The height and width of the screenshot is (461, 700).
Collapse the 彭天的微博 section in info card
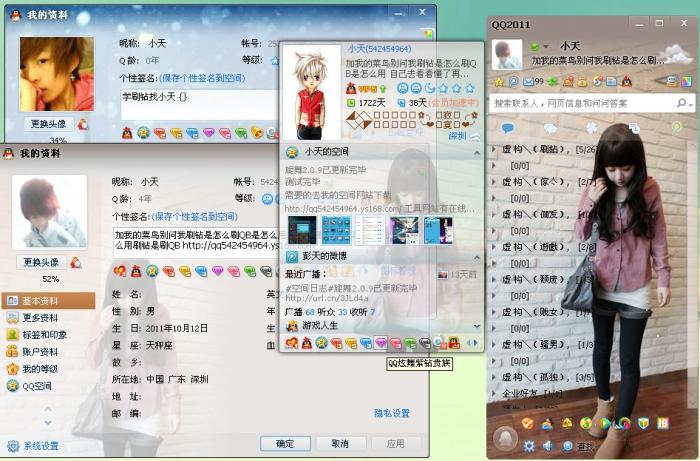477,257
